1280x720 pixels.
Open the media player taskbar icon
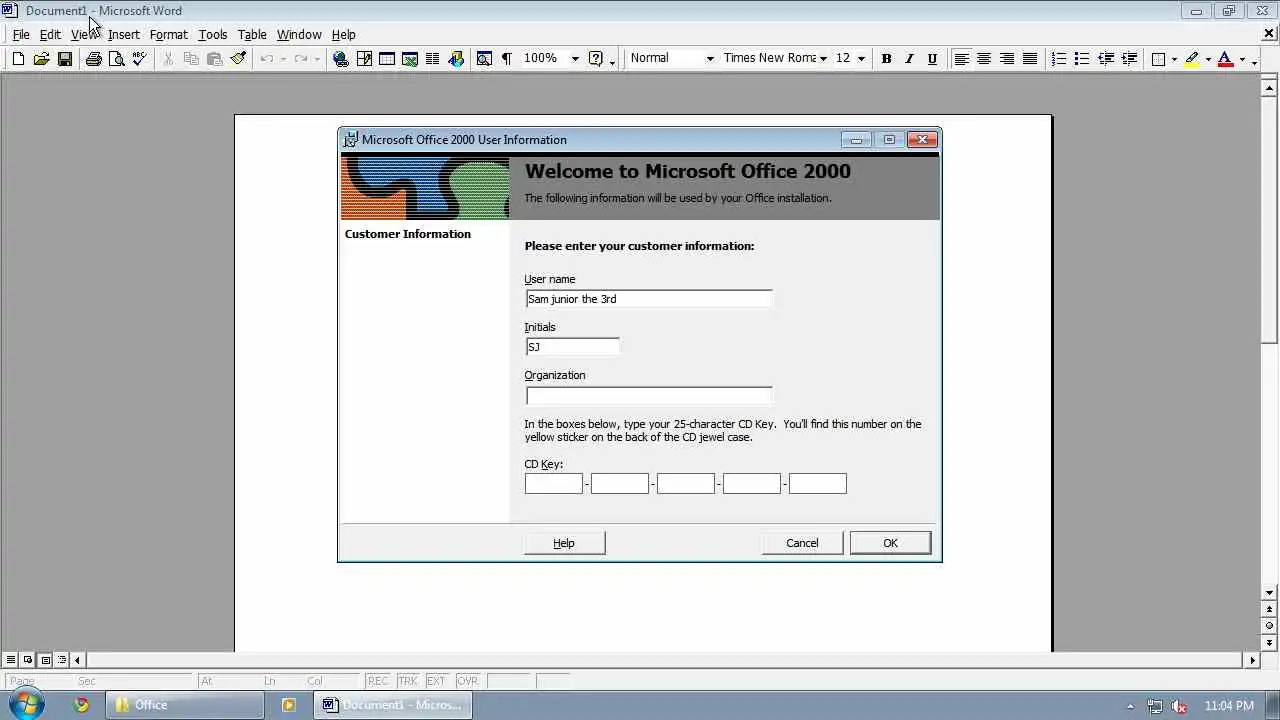288,705
